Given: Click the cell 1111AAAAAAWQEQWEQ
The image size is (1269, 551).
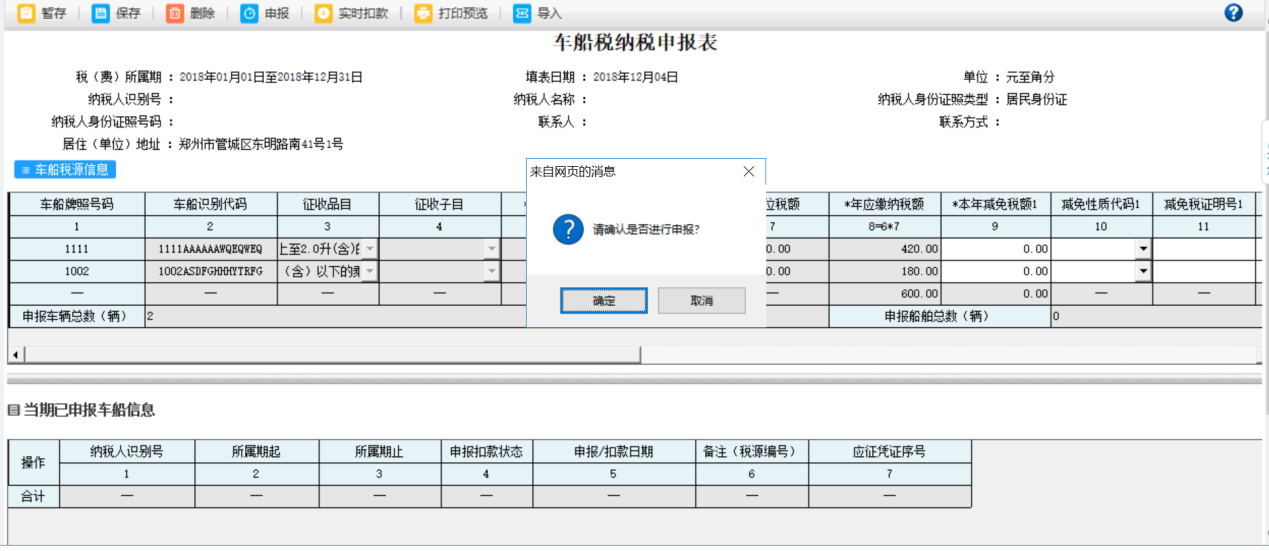Looking at the screenshot, I should (x=210, y=249).
